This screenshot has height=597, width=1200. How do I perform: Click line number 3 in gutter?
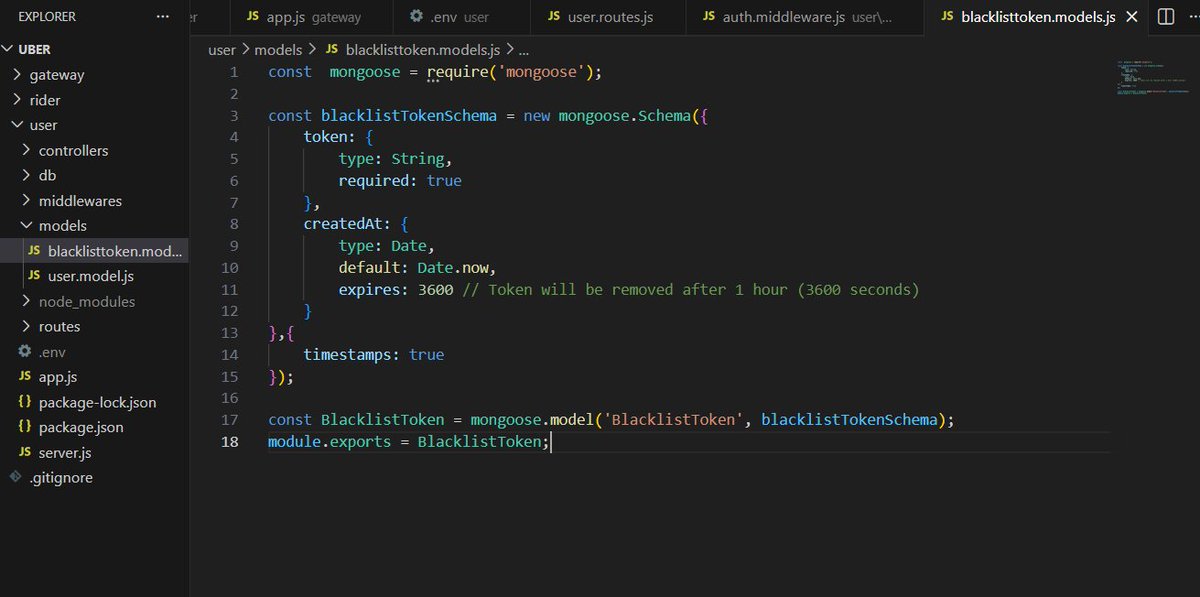(x=234, y=115)
